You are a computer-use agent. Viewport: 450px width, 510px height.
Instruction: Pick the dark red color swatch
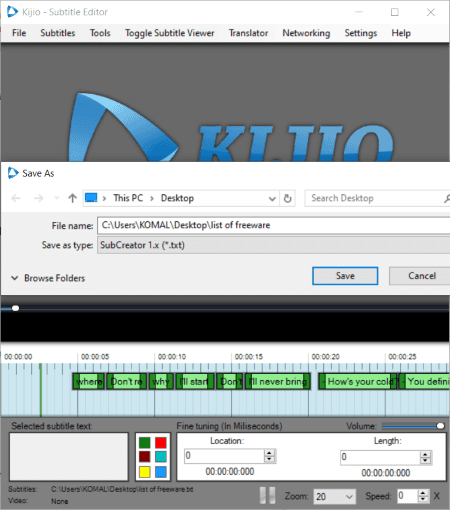[x=145, y=457]
